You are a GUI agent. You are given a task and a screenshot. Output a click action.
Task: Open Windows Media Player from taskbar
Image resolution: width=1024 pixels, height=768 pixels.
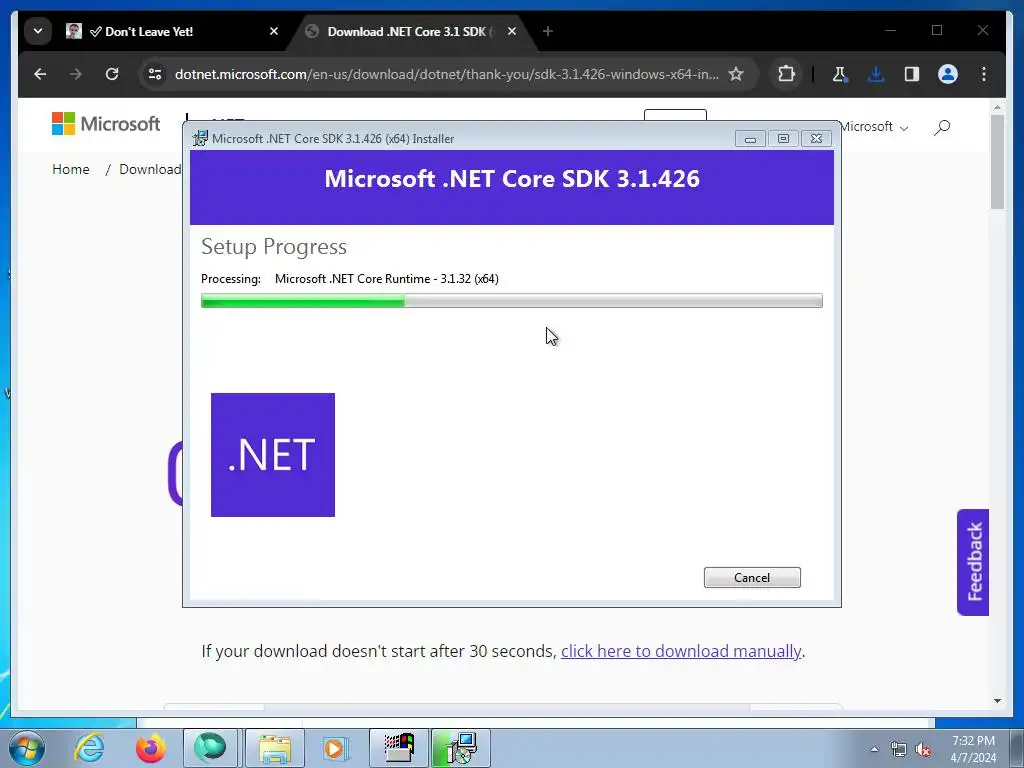click(x=337, y=748)
